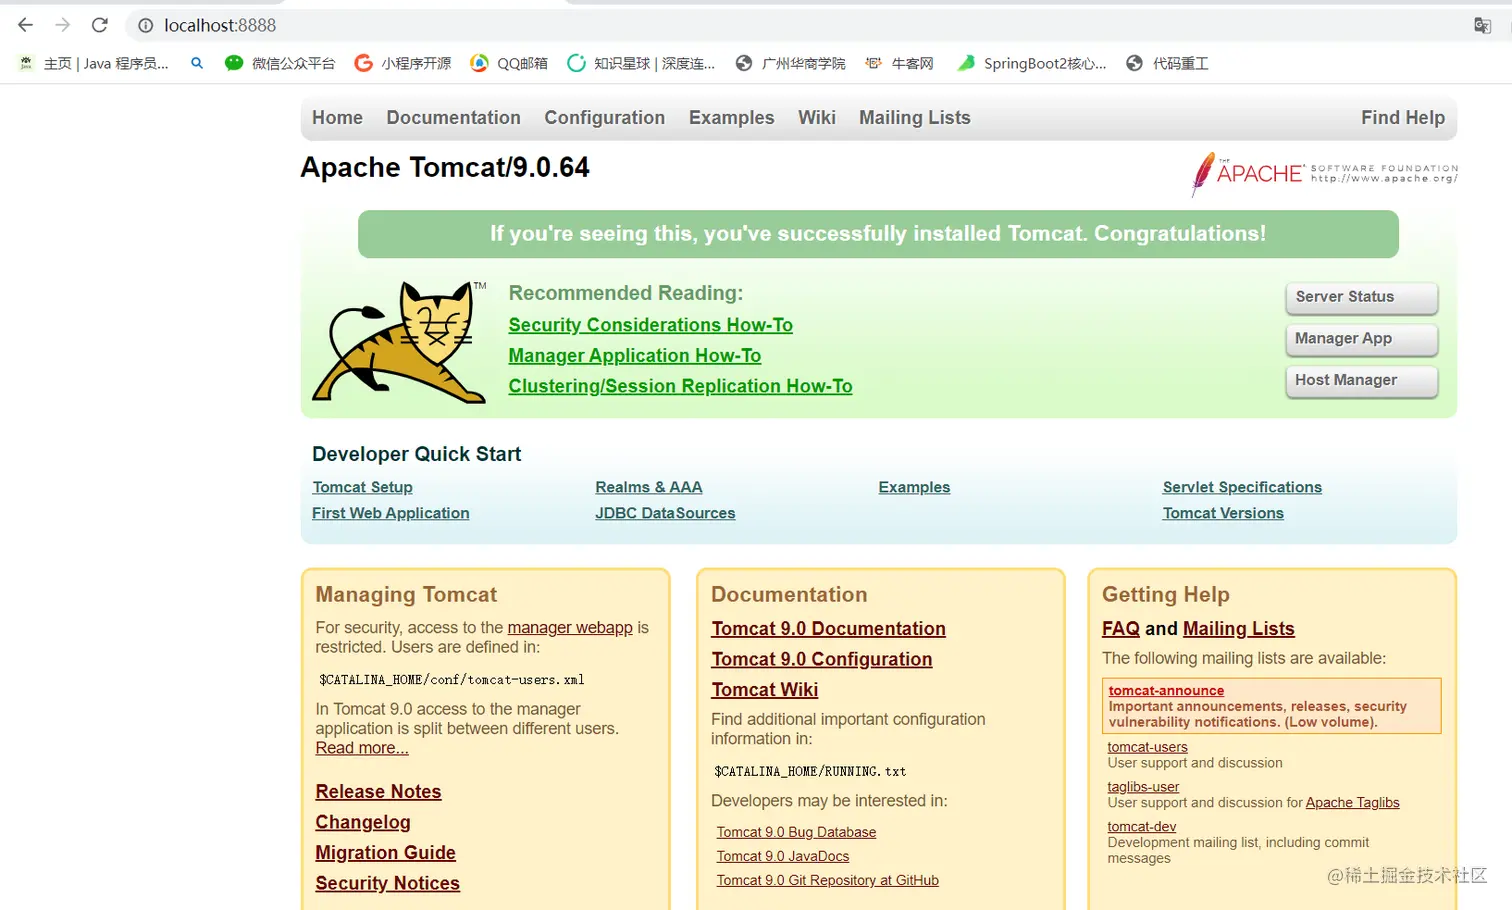The image size is (1512, 910).
Task: Open Tomcat 9.0 Git Repository at GitHub
Action: (x=827, y=880)
